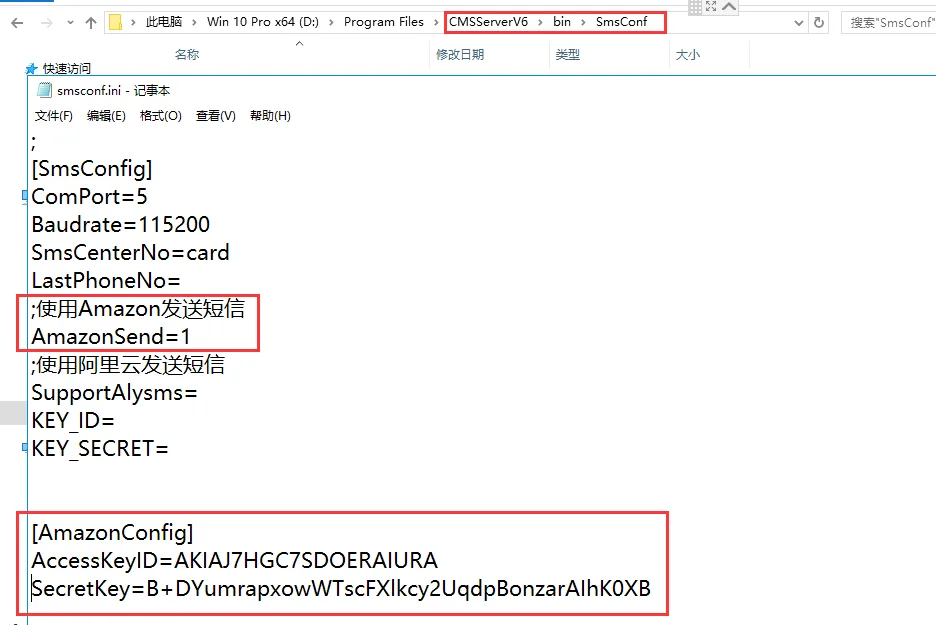Screen dimensions: 936x625
Task: Click the KEY_ID= line
Action: [73, 421]
